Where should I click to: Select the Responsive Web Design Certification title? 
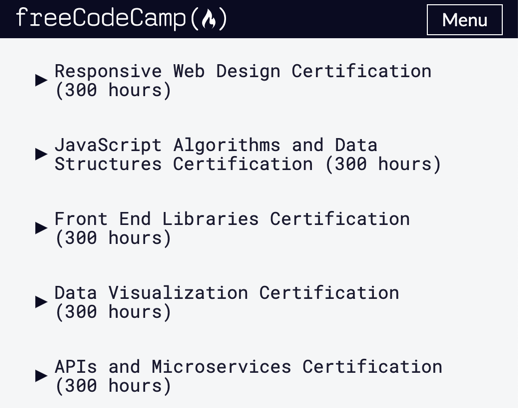coord(243,71)
